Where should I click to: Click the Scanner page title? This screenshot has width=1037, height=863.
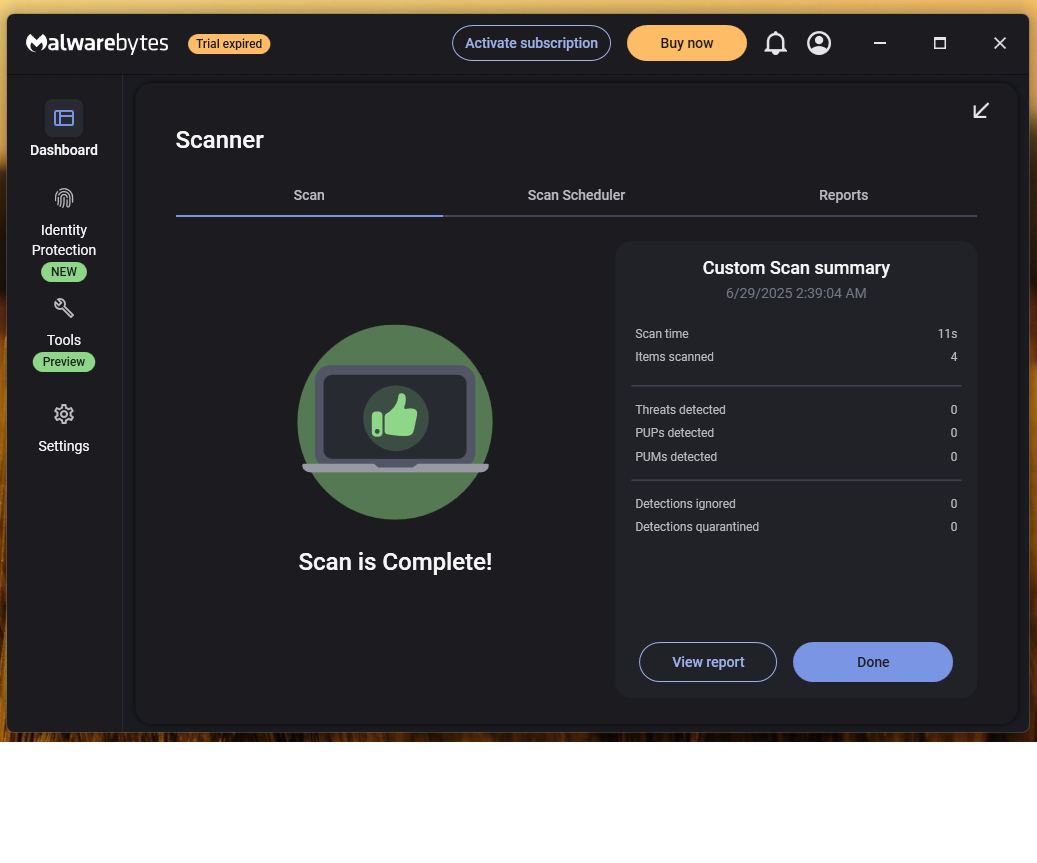click(220, 140)
